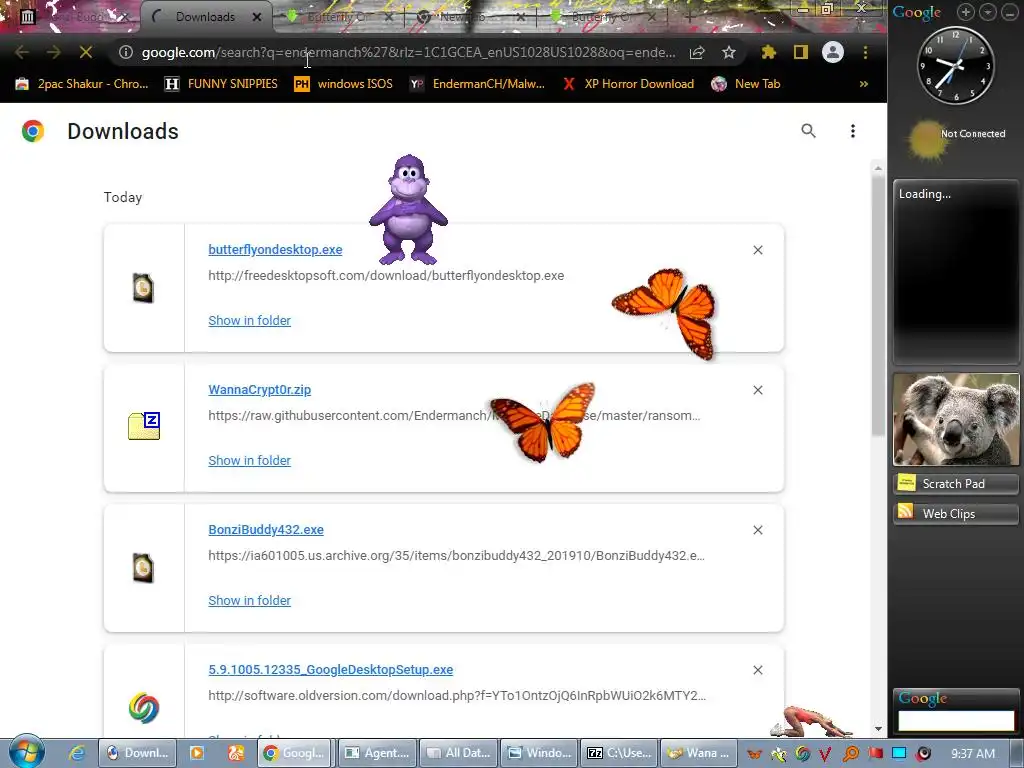Viewport: 1024px width, 768px height.
Task: Remove WannaCrypt0r.zip from the list
Action: pos(758,390)
